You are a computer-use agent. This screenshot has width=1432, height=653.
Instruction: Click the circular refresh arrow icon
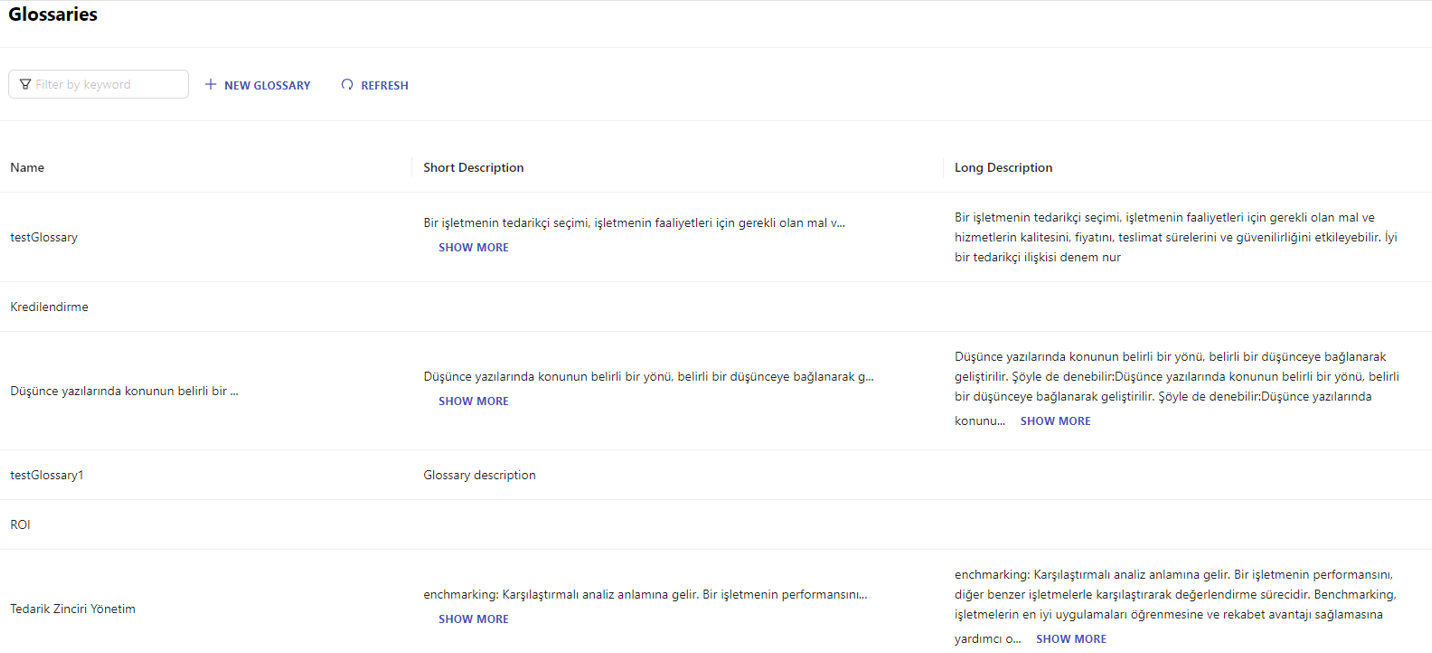tap(347, 85)
